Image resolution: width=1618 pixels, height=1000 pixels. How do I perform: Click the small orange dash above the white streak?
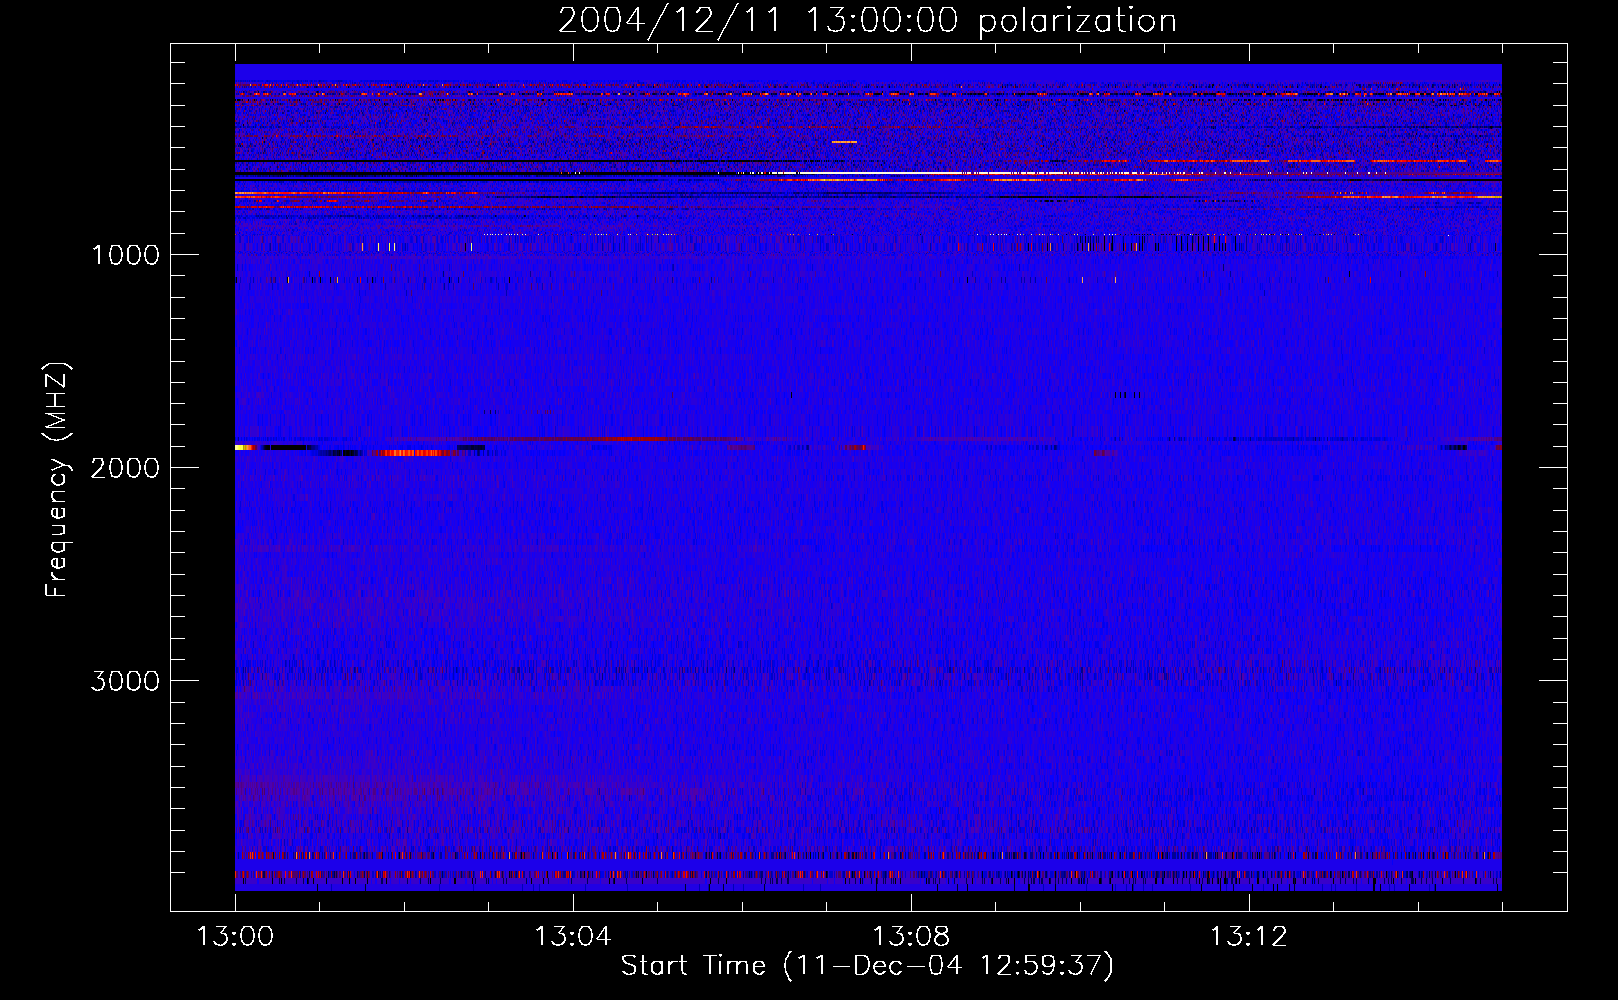pos(845,142)
